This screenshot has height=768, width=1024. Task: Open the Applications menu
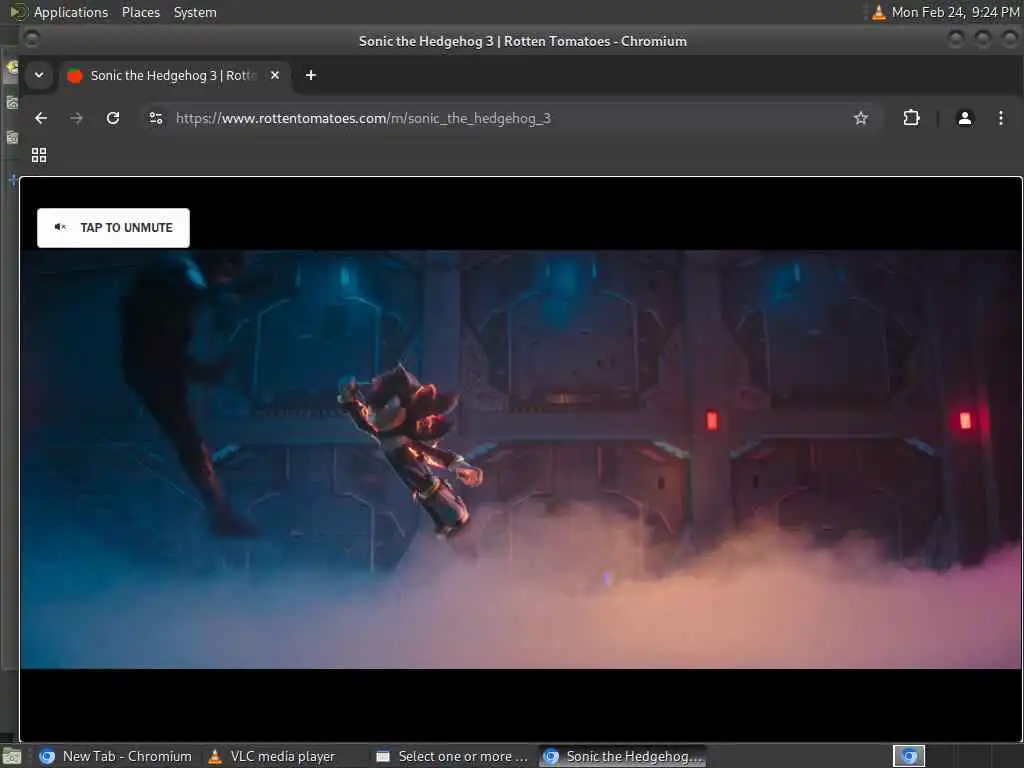[x=71, y=12]
